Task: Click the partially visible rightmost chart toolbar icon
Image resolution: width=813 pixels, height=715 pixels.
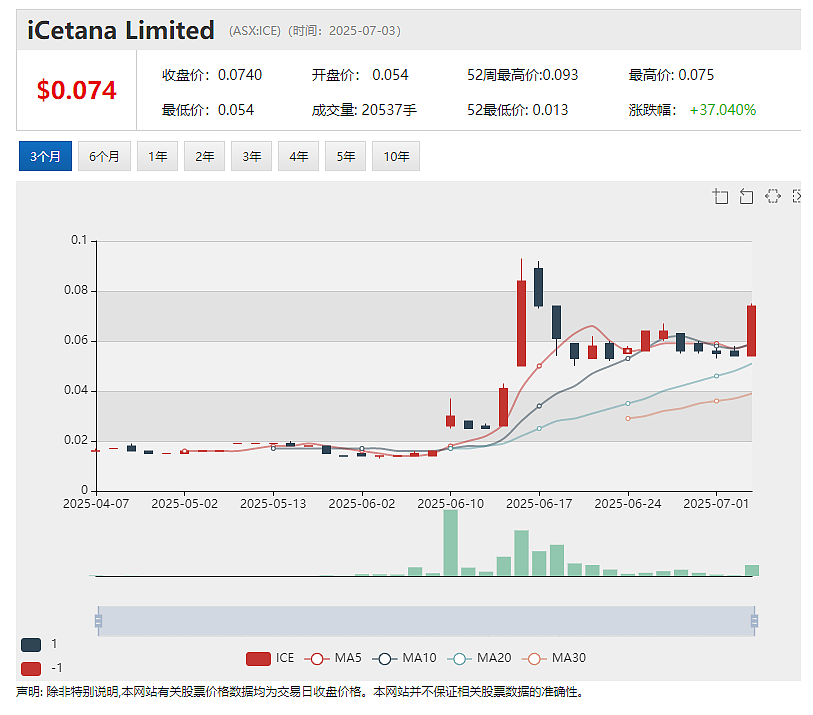Action: coord(797,196)
